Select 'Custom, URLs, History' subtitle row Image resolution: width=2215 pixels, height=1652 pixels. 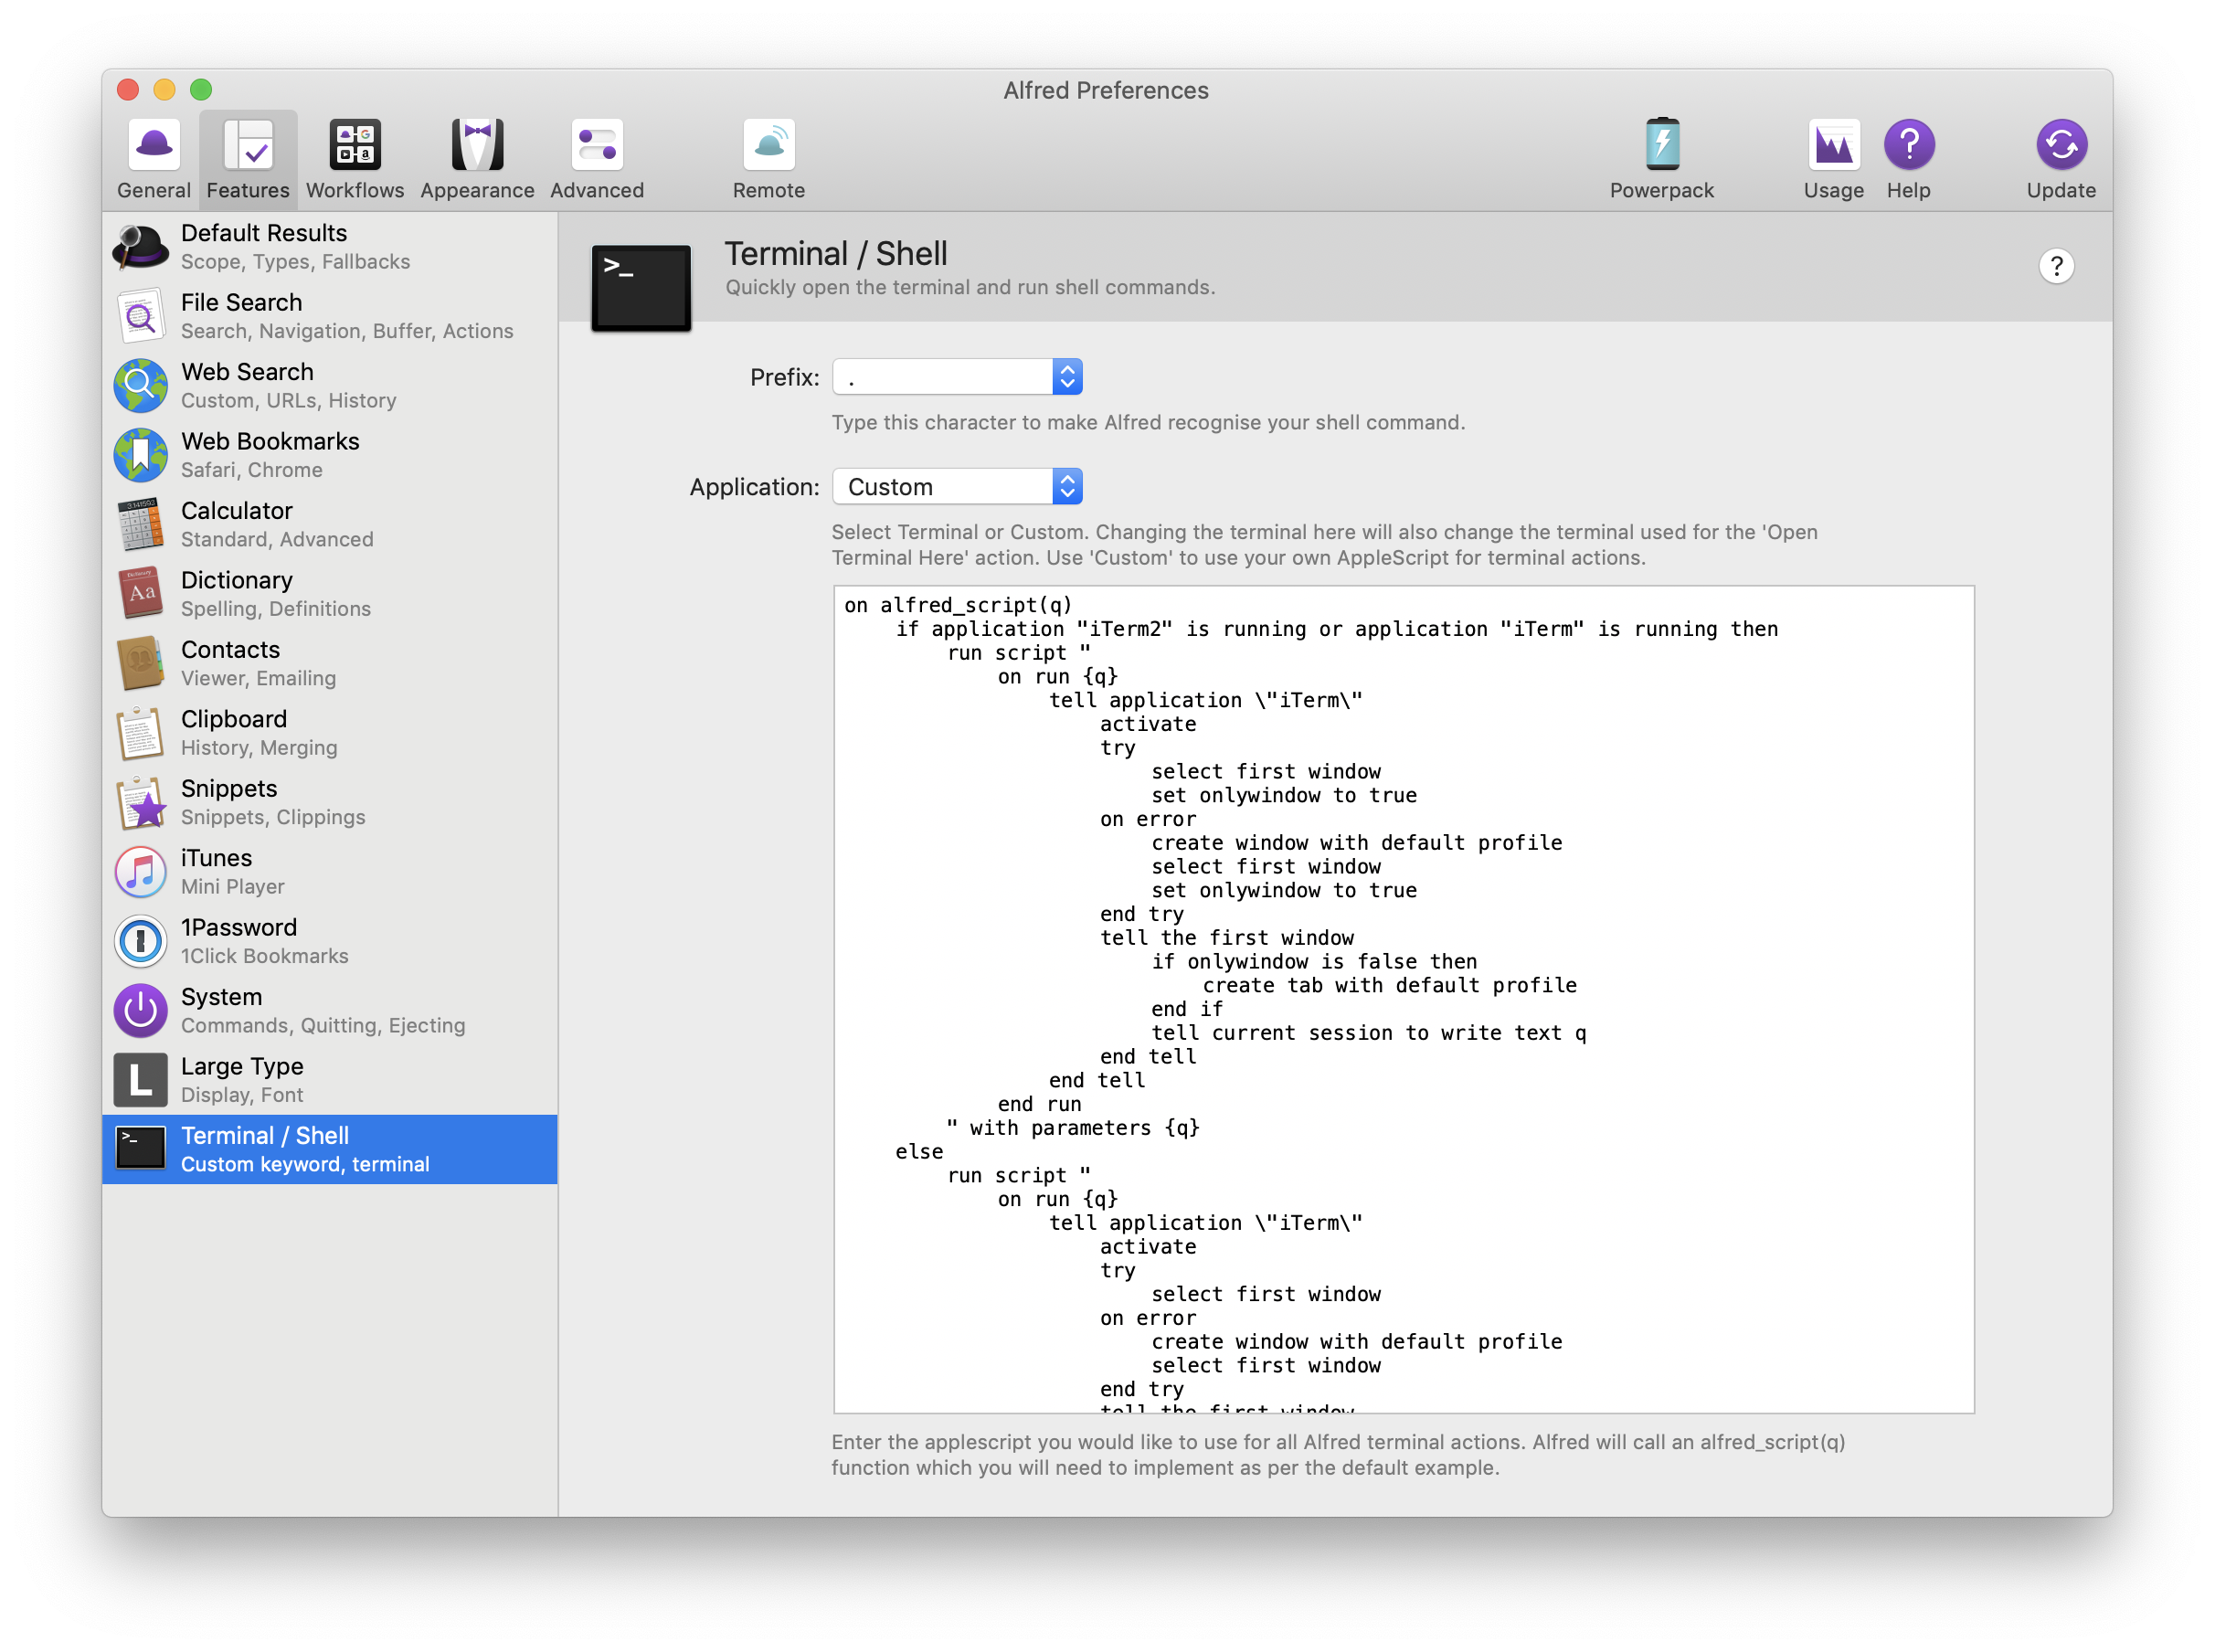tap(289, 400)
